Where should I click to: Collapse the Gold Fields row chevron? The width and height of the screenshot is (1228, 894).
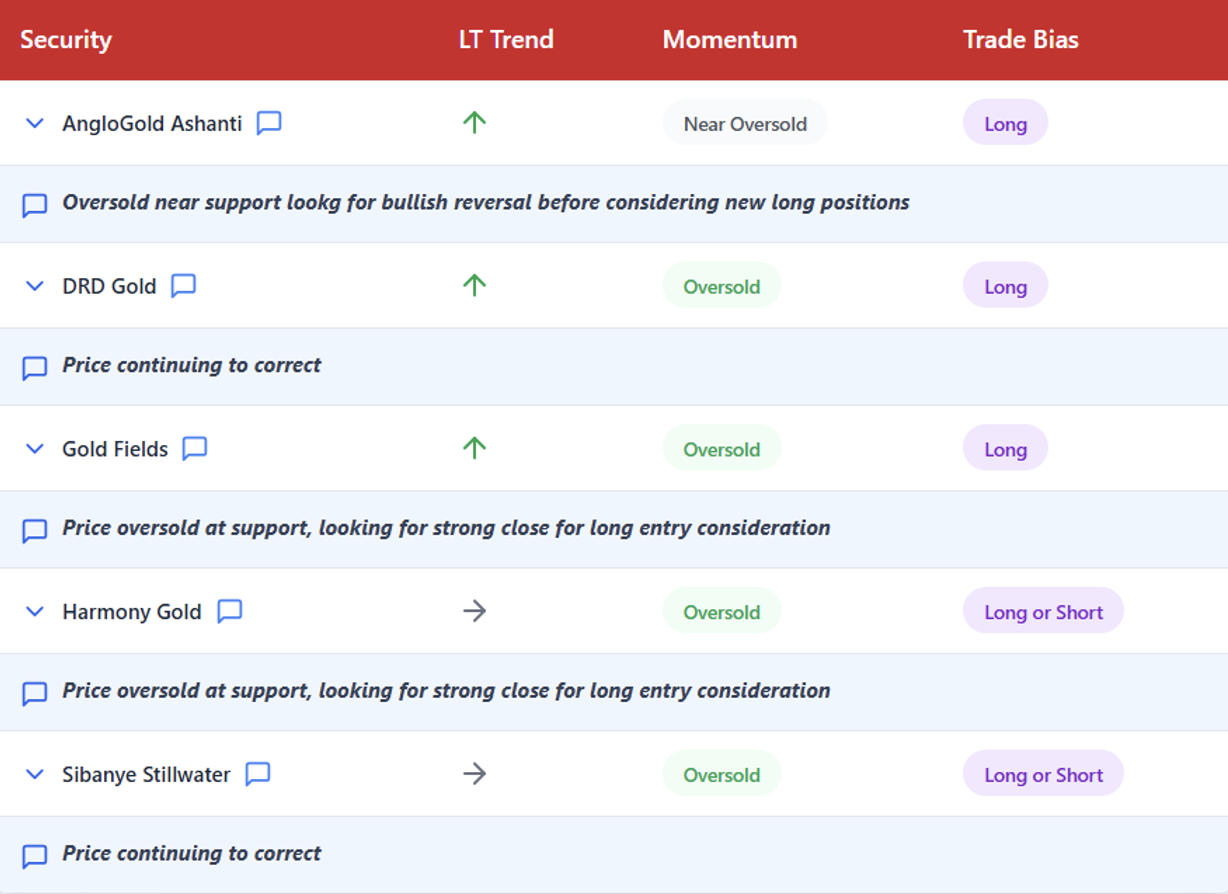(x=35, y=449)
